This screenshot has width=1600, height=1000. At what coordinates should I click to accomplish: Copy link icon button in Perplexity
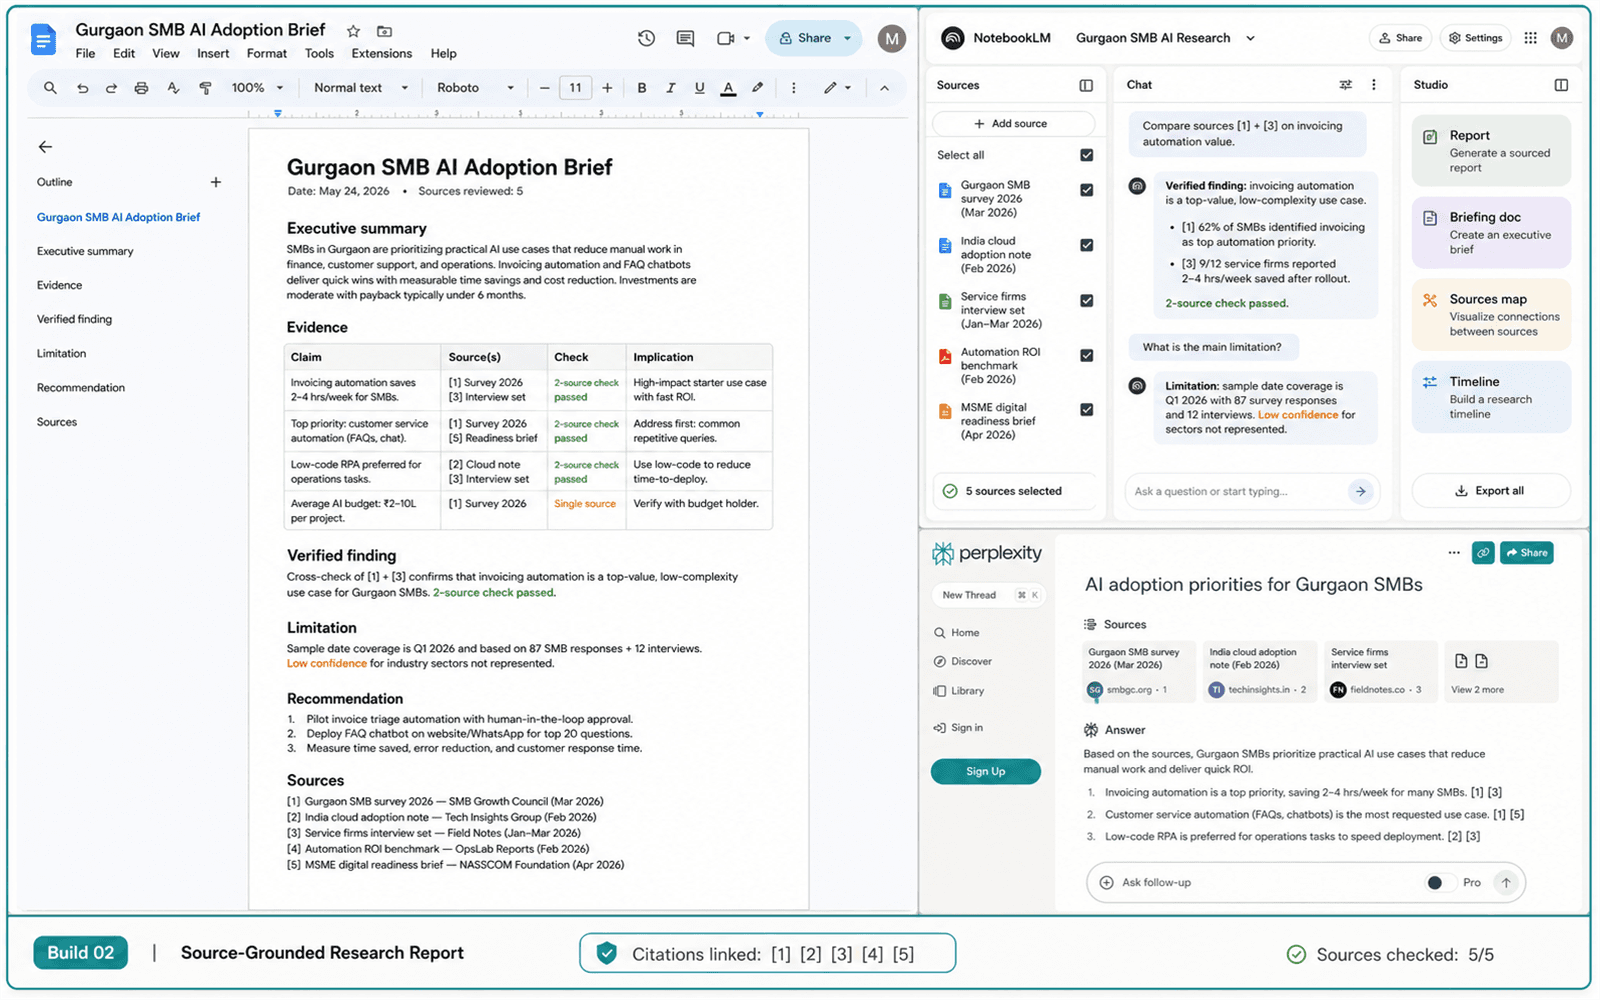(1483, 552)
